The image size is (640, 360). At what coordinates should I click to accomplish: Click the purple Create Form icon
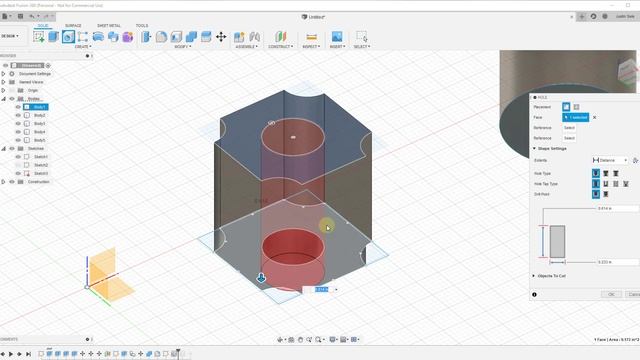(x=128, y=37)
